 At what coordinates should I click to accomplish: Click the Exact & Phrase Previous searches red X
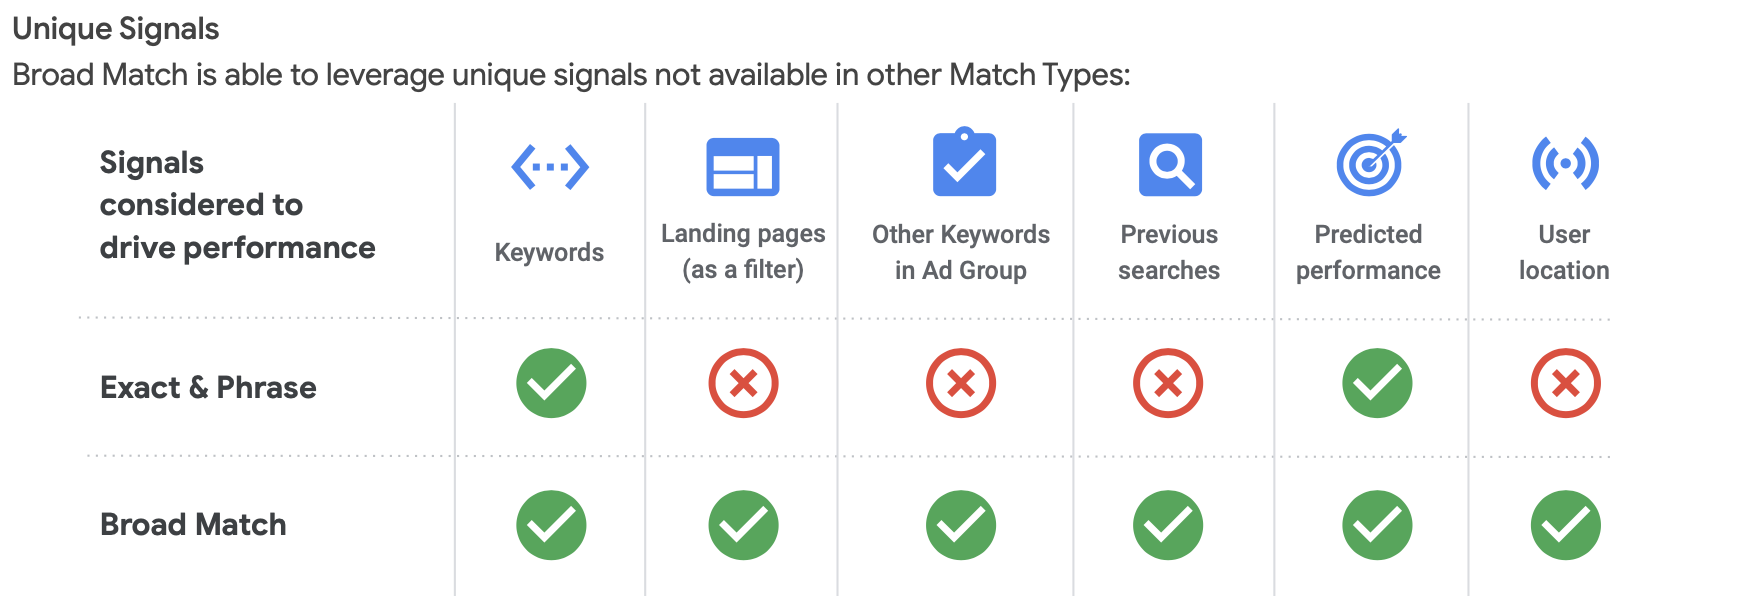(x=1168, y=383)
